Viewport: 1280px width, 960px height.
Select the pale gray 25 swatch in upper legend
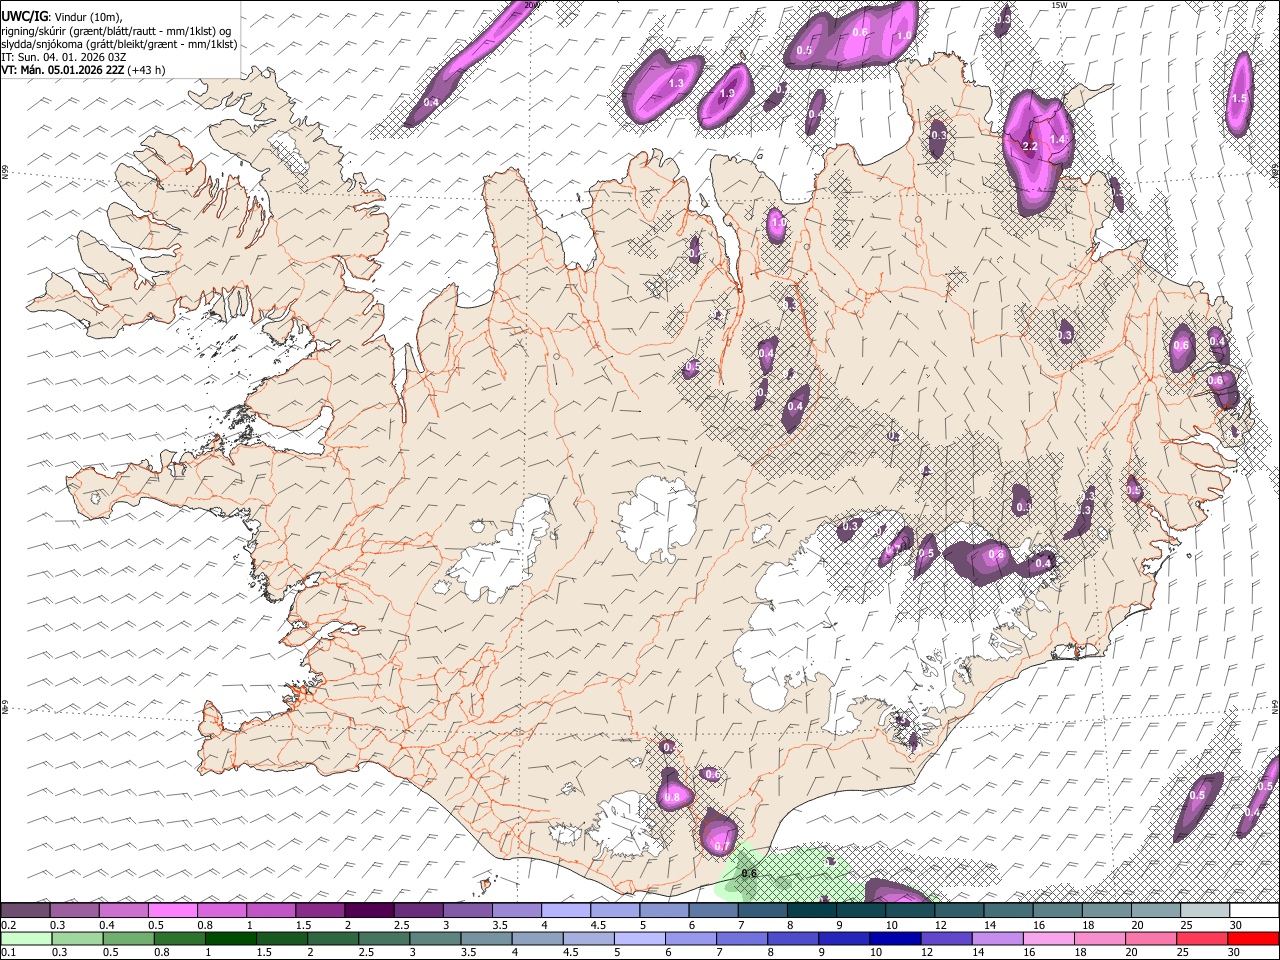(1205, 910)
